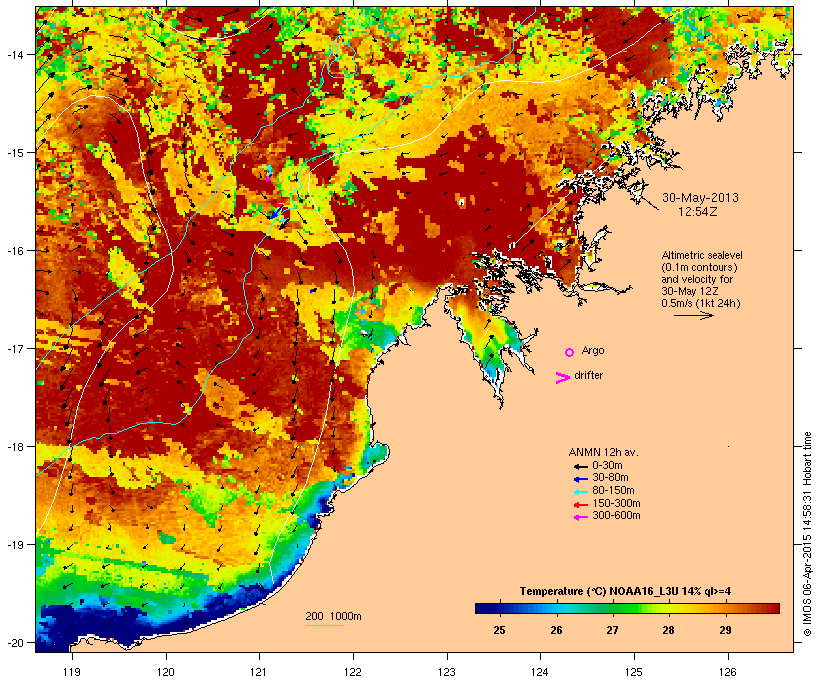
Task: Click longitude label 123
Action: click(x=447, y=672)
